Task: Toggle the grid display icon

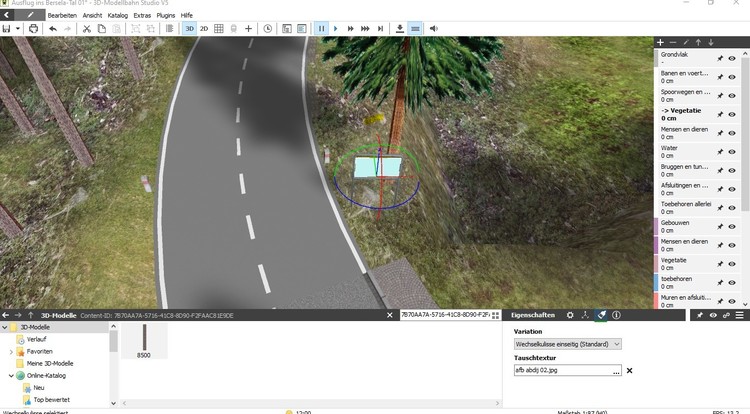Action: 219,29
